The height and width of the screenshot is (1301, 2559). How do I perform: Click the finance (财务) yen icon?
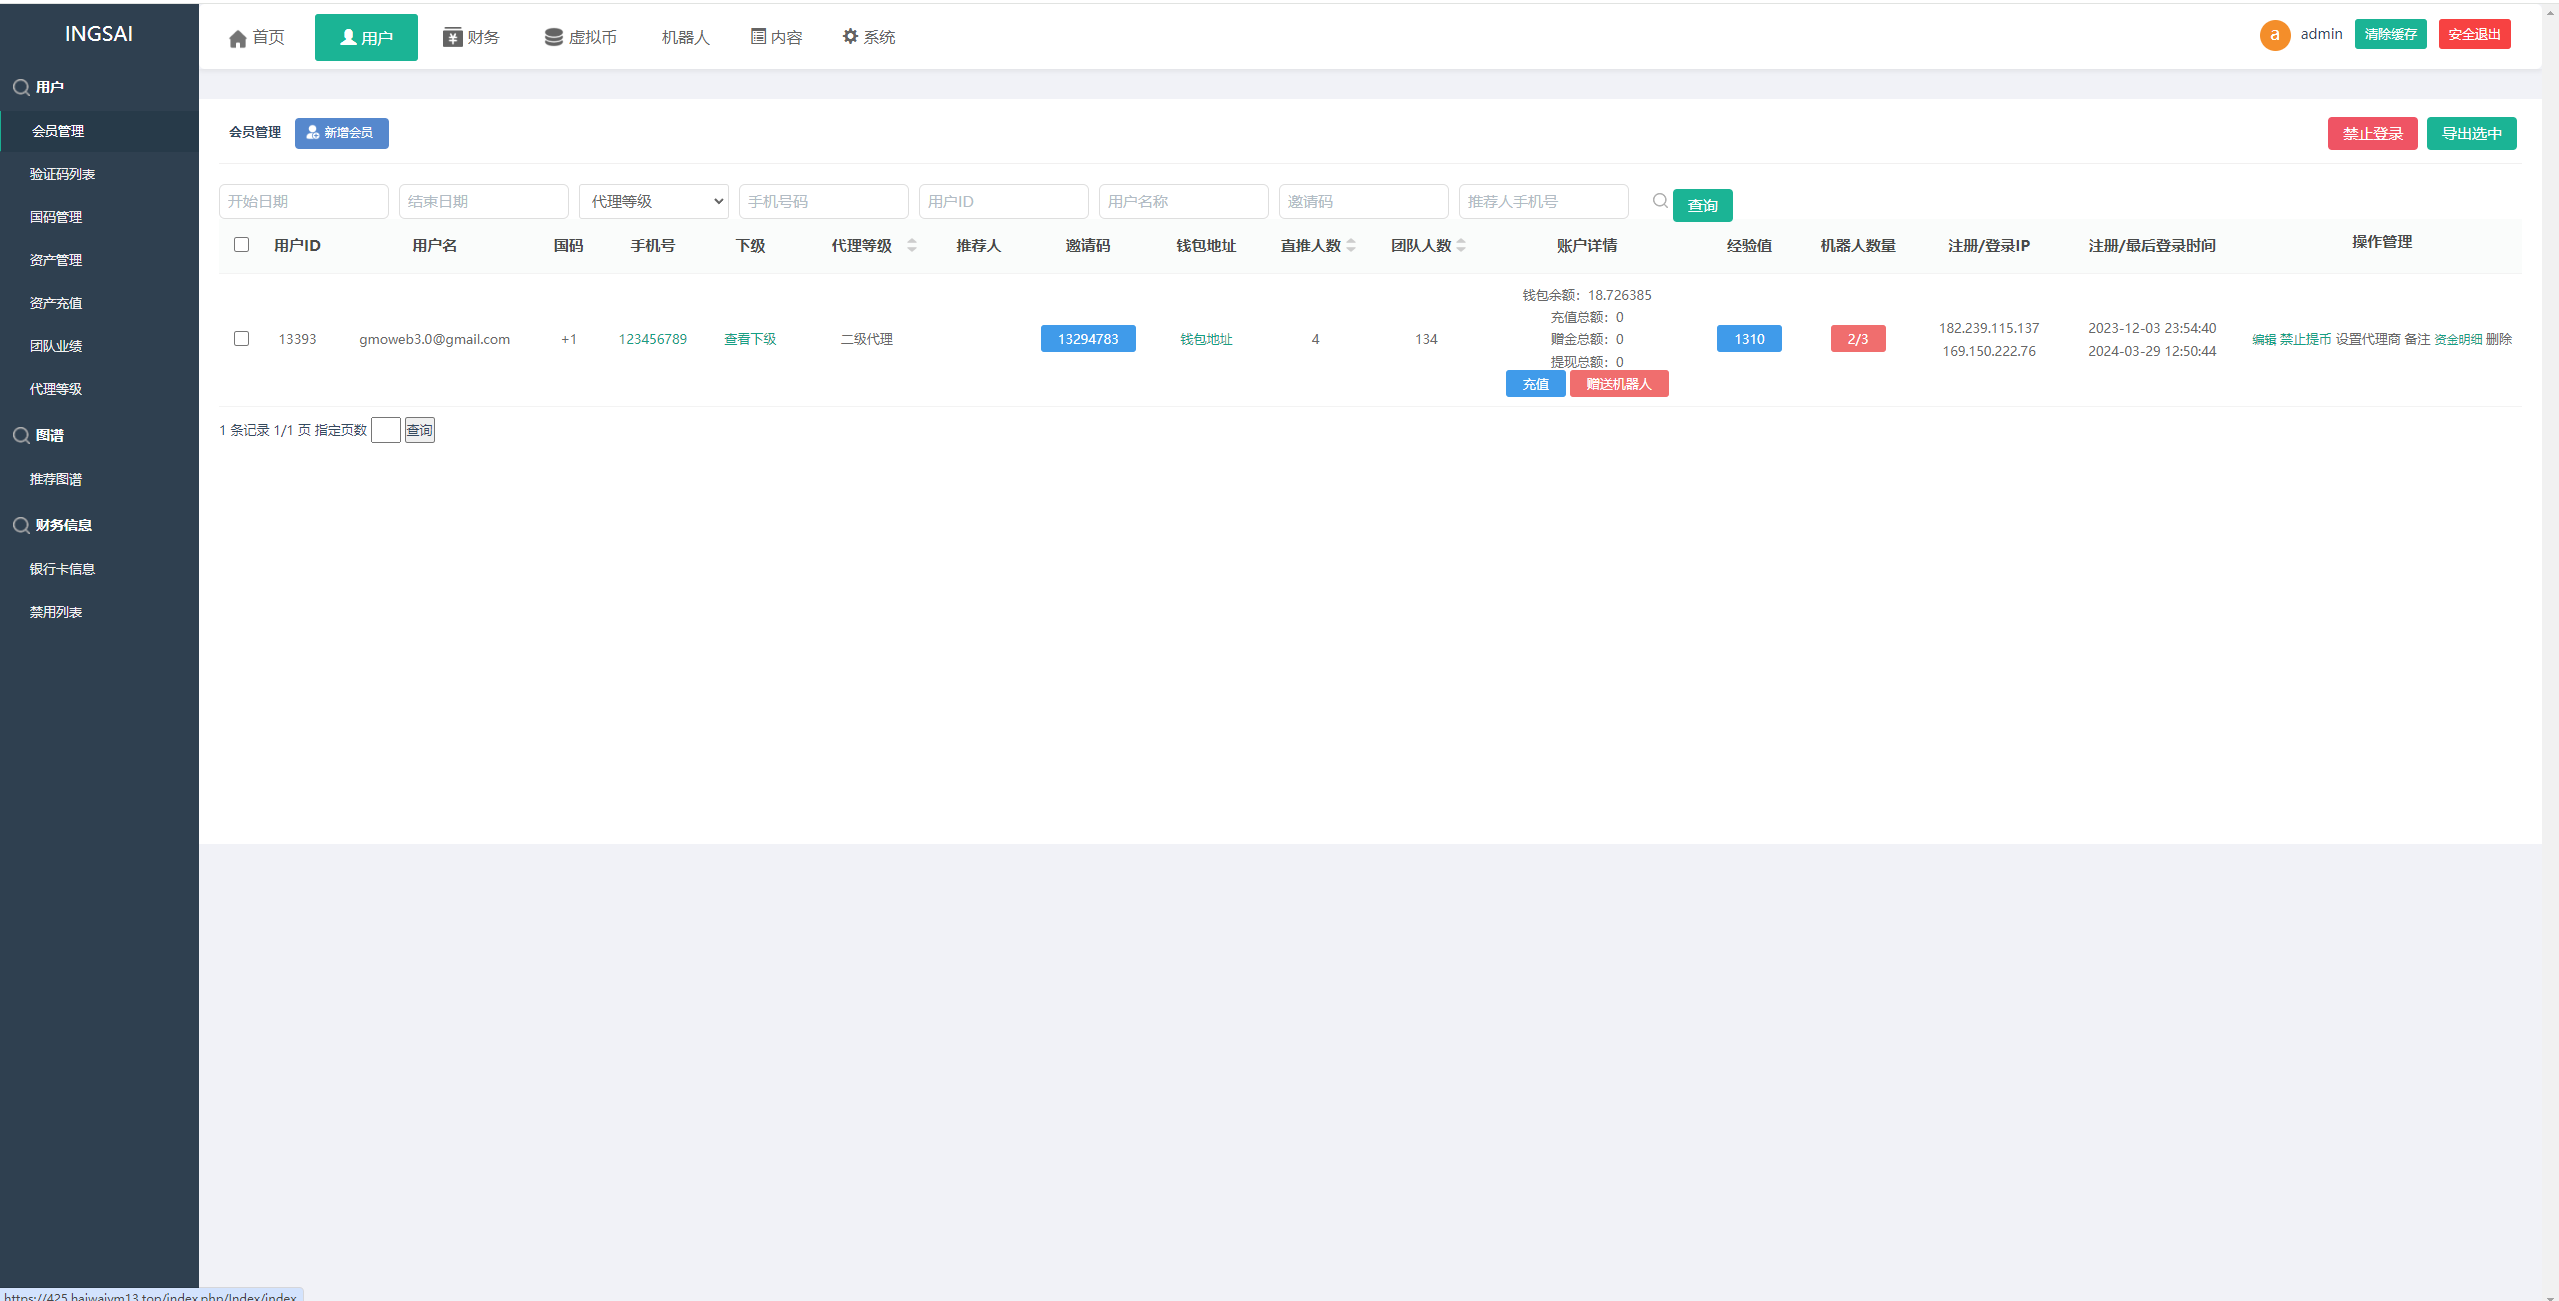coord(452,38)
